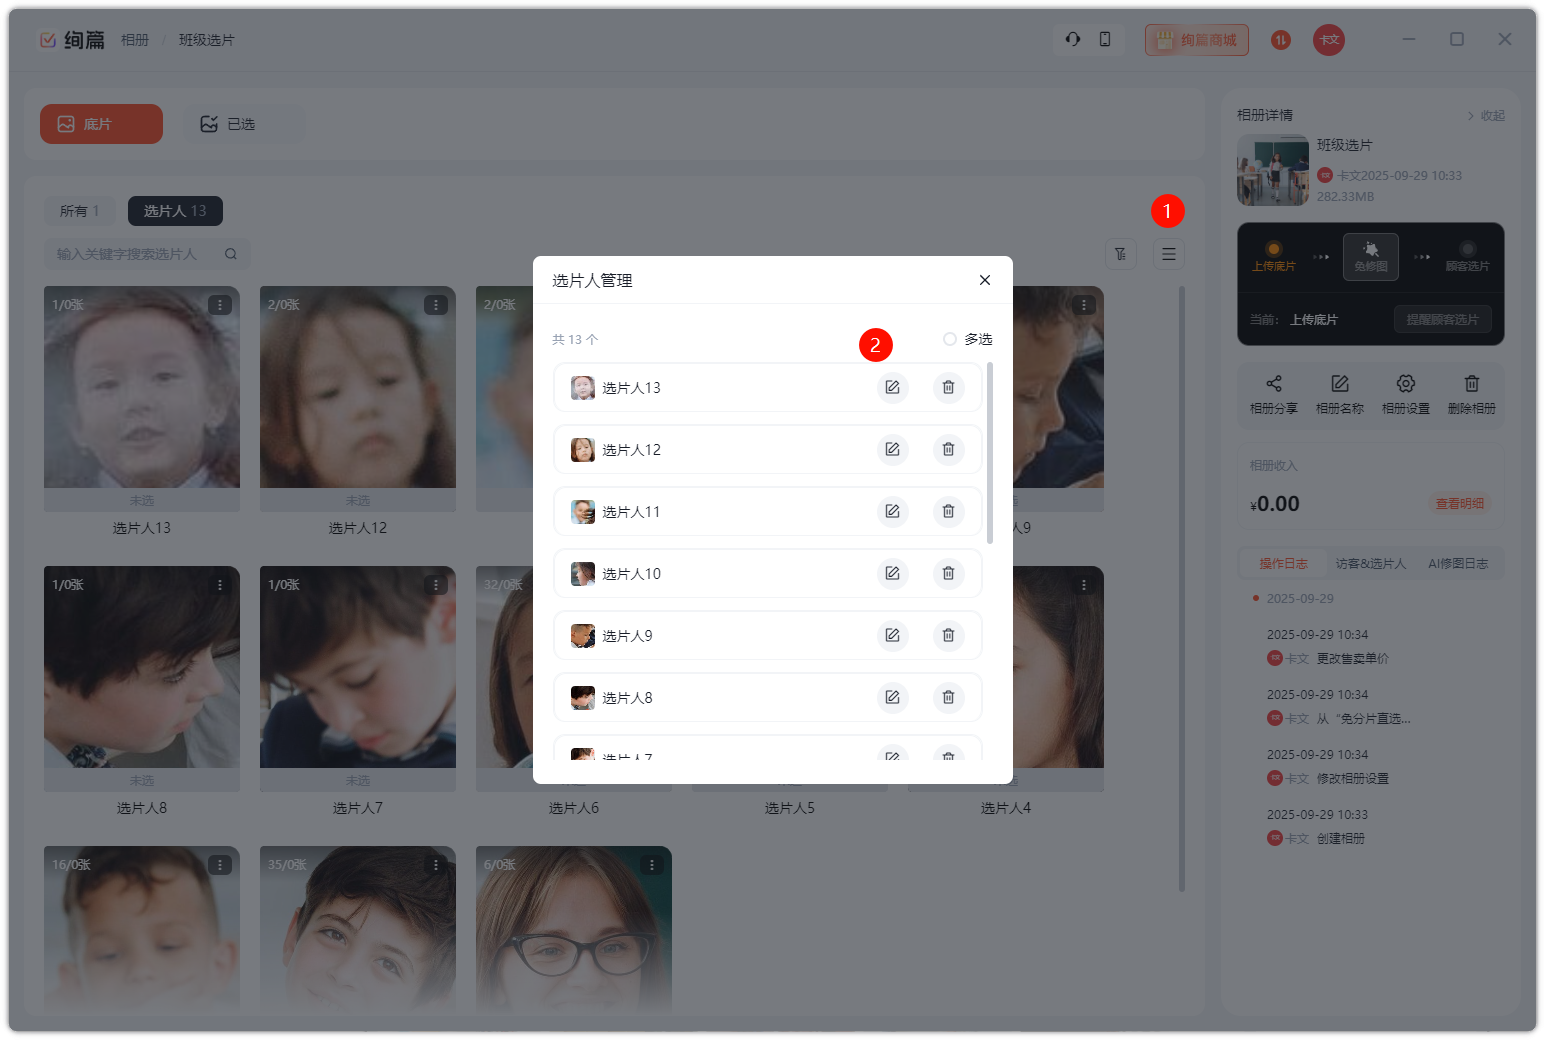Click edit icon for 选片人10

coord(892,573)
